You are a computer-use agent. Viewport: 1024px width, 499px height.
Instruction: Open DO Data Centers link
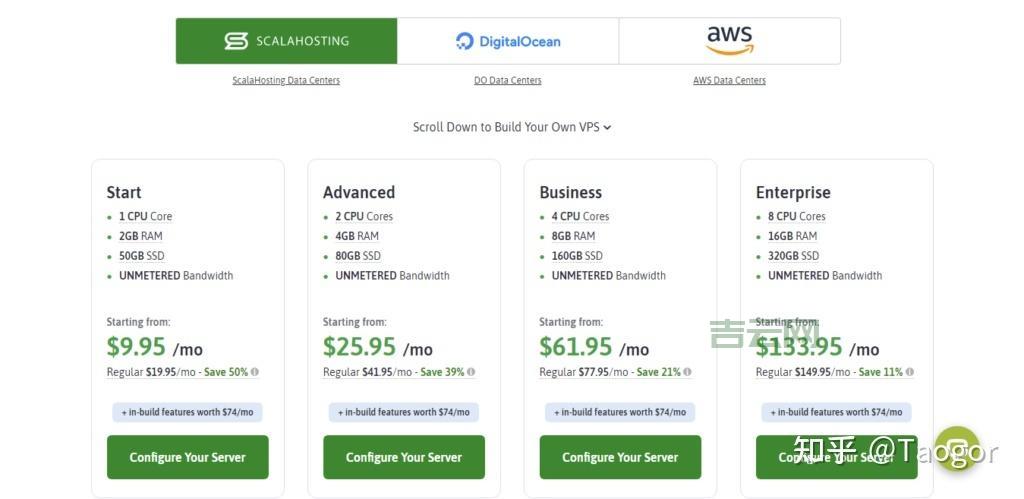click(508, 80)
